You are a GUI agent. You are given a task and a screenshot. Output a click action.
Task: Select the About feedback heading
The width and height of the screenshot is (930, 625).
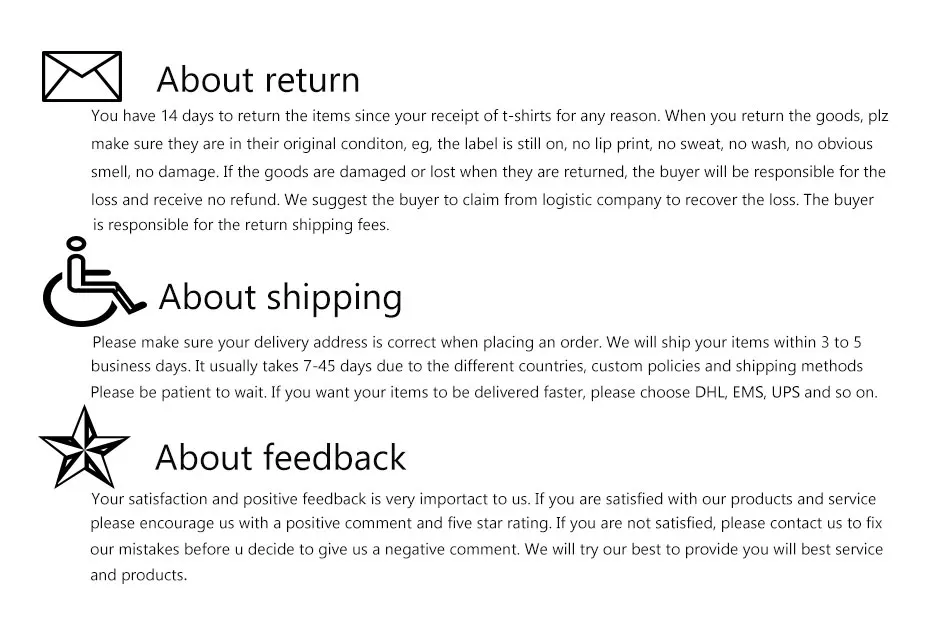tap(280, 457)
